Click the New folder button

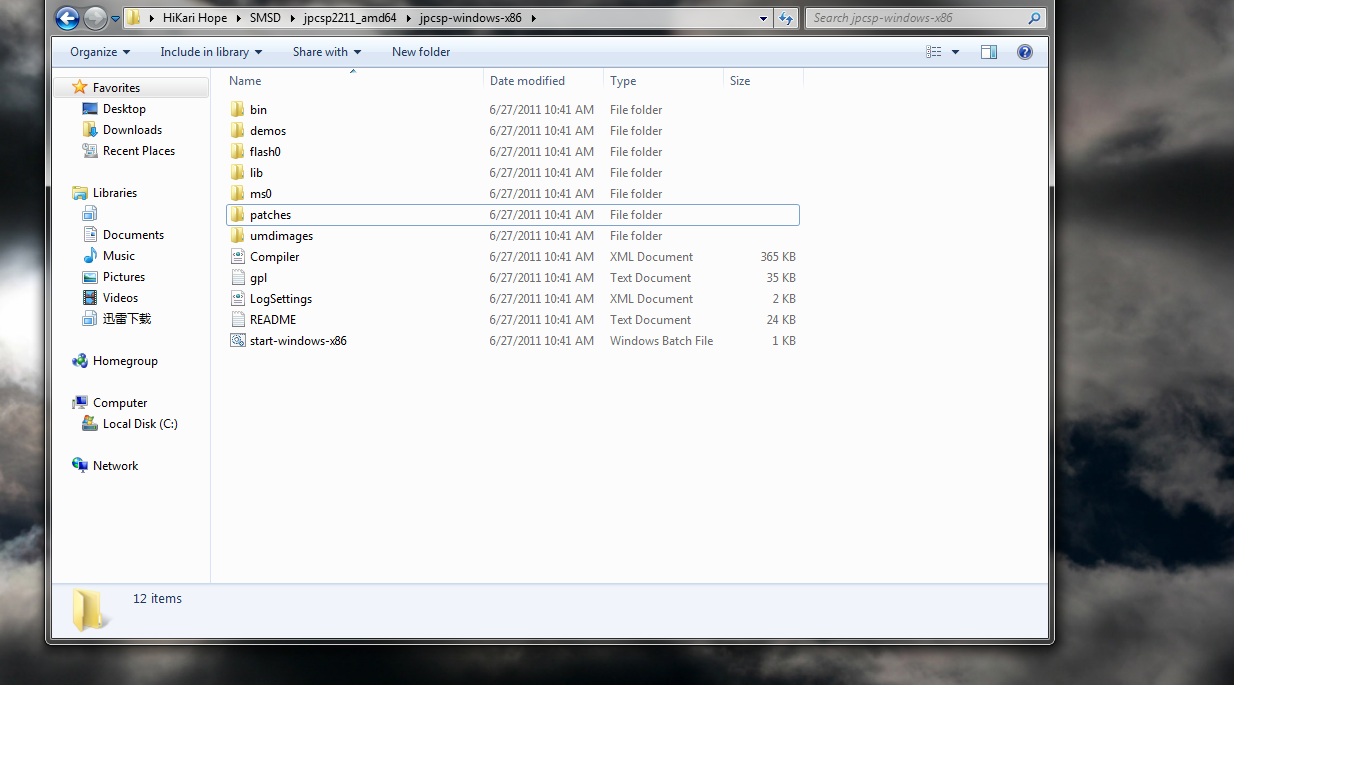coord(420,52)
